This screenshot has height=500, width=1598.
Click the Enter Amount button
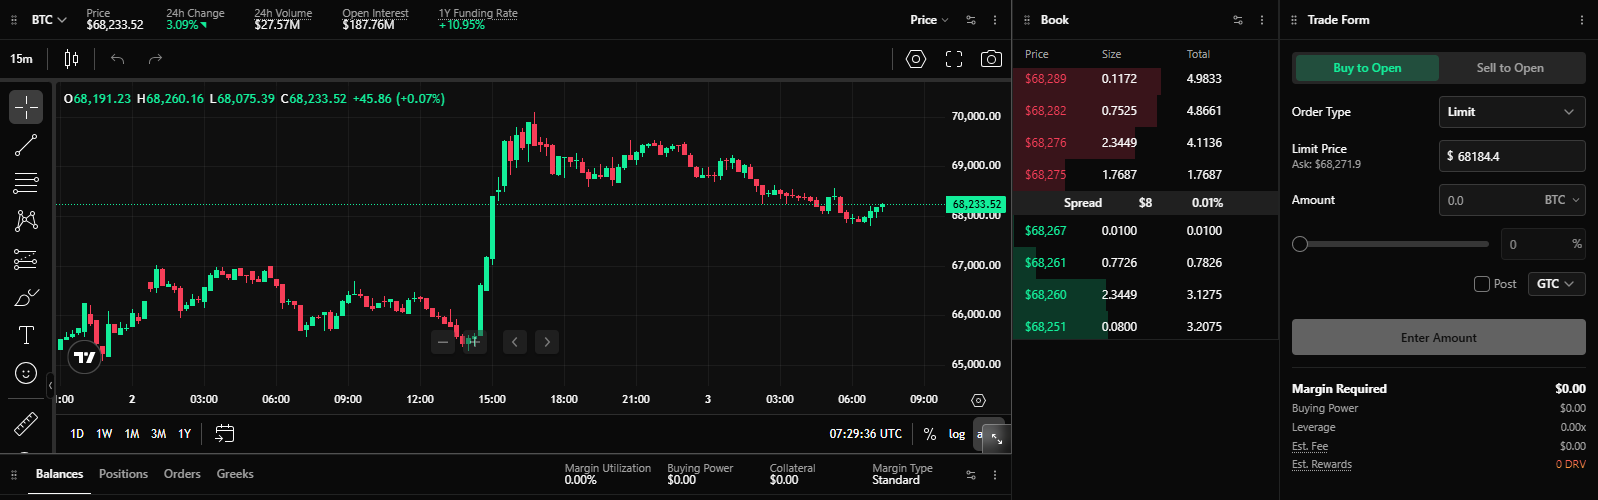point(1438,338)
